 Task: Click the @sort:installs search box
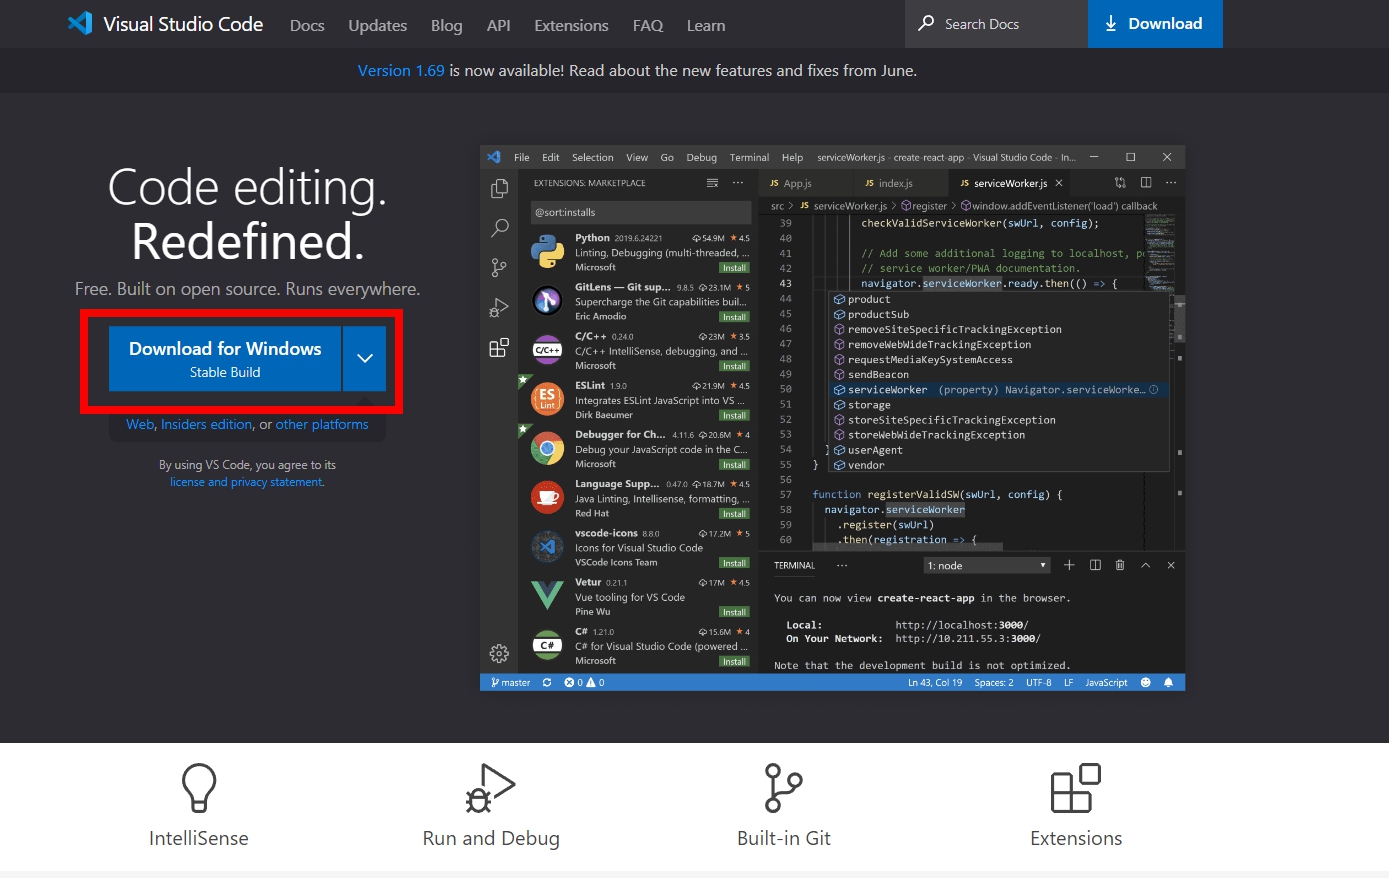pos(641,212)
